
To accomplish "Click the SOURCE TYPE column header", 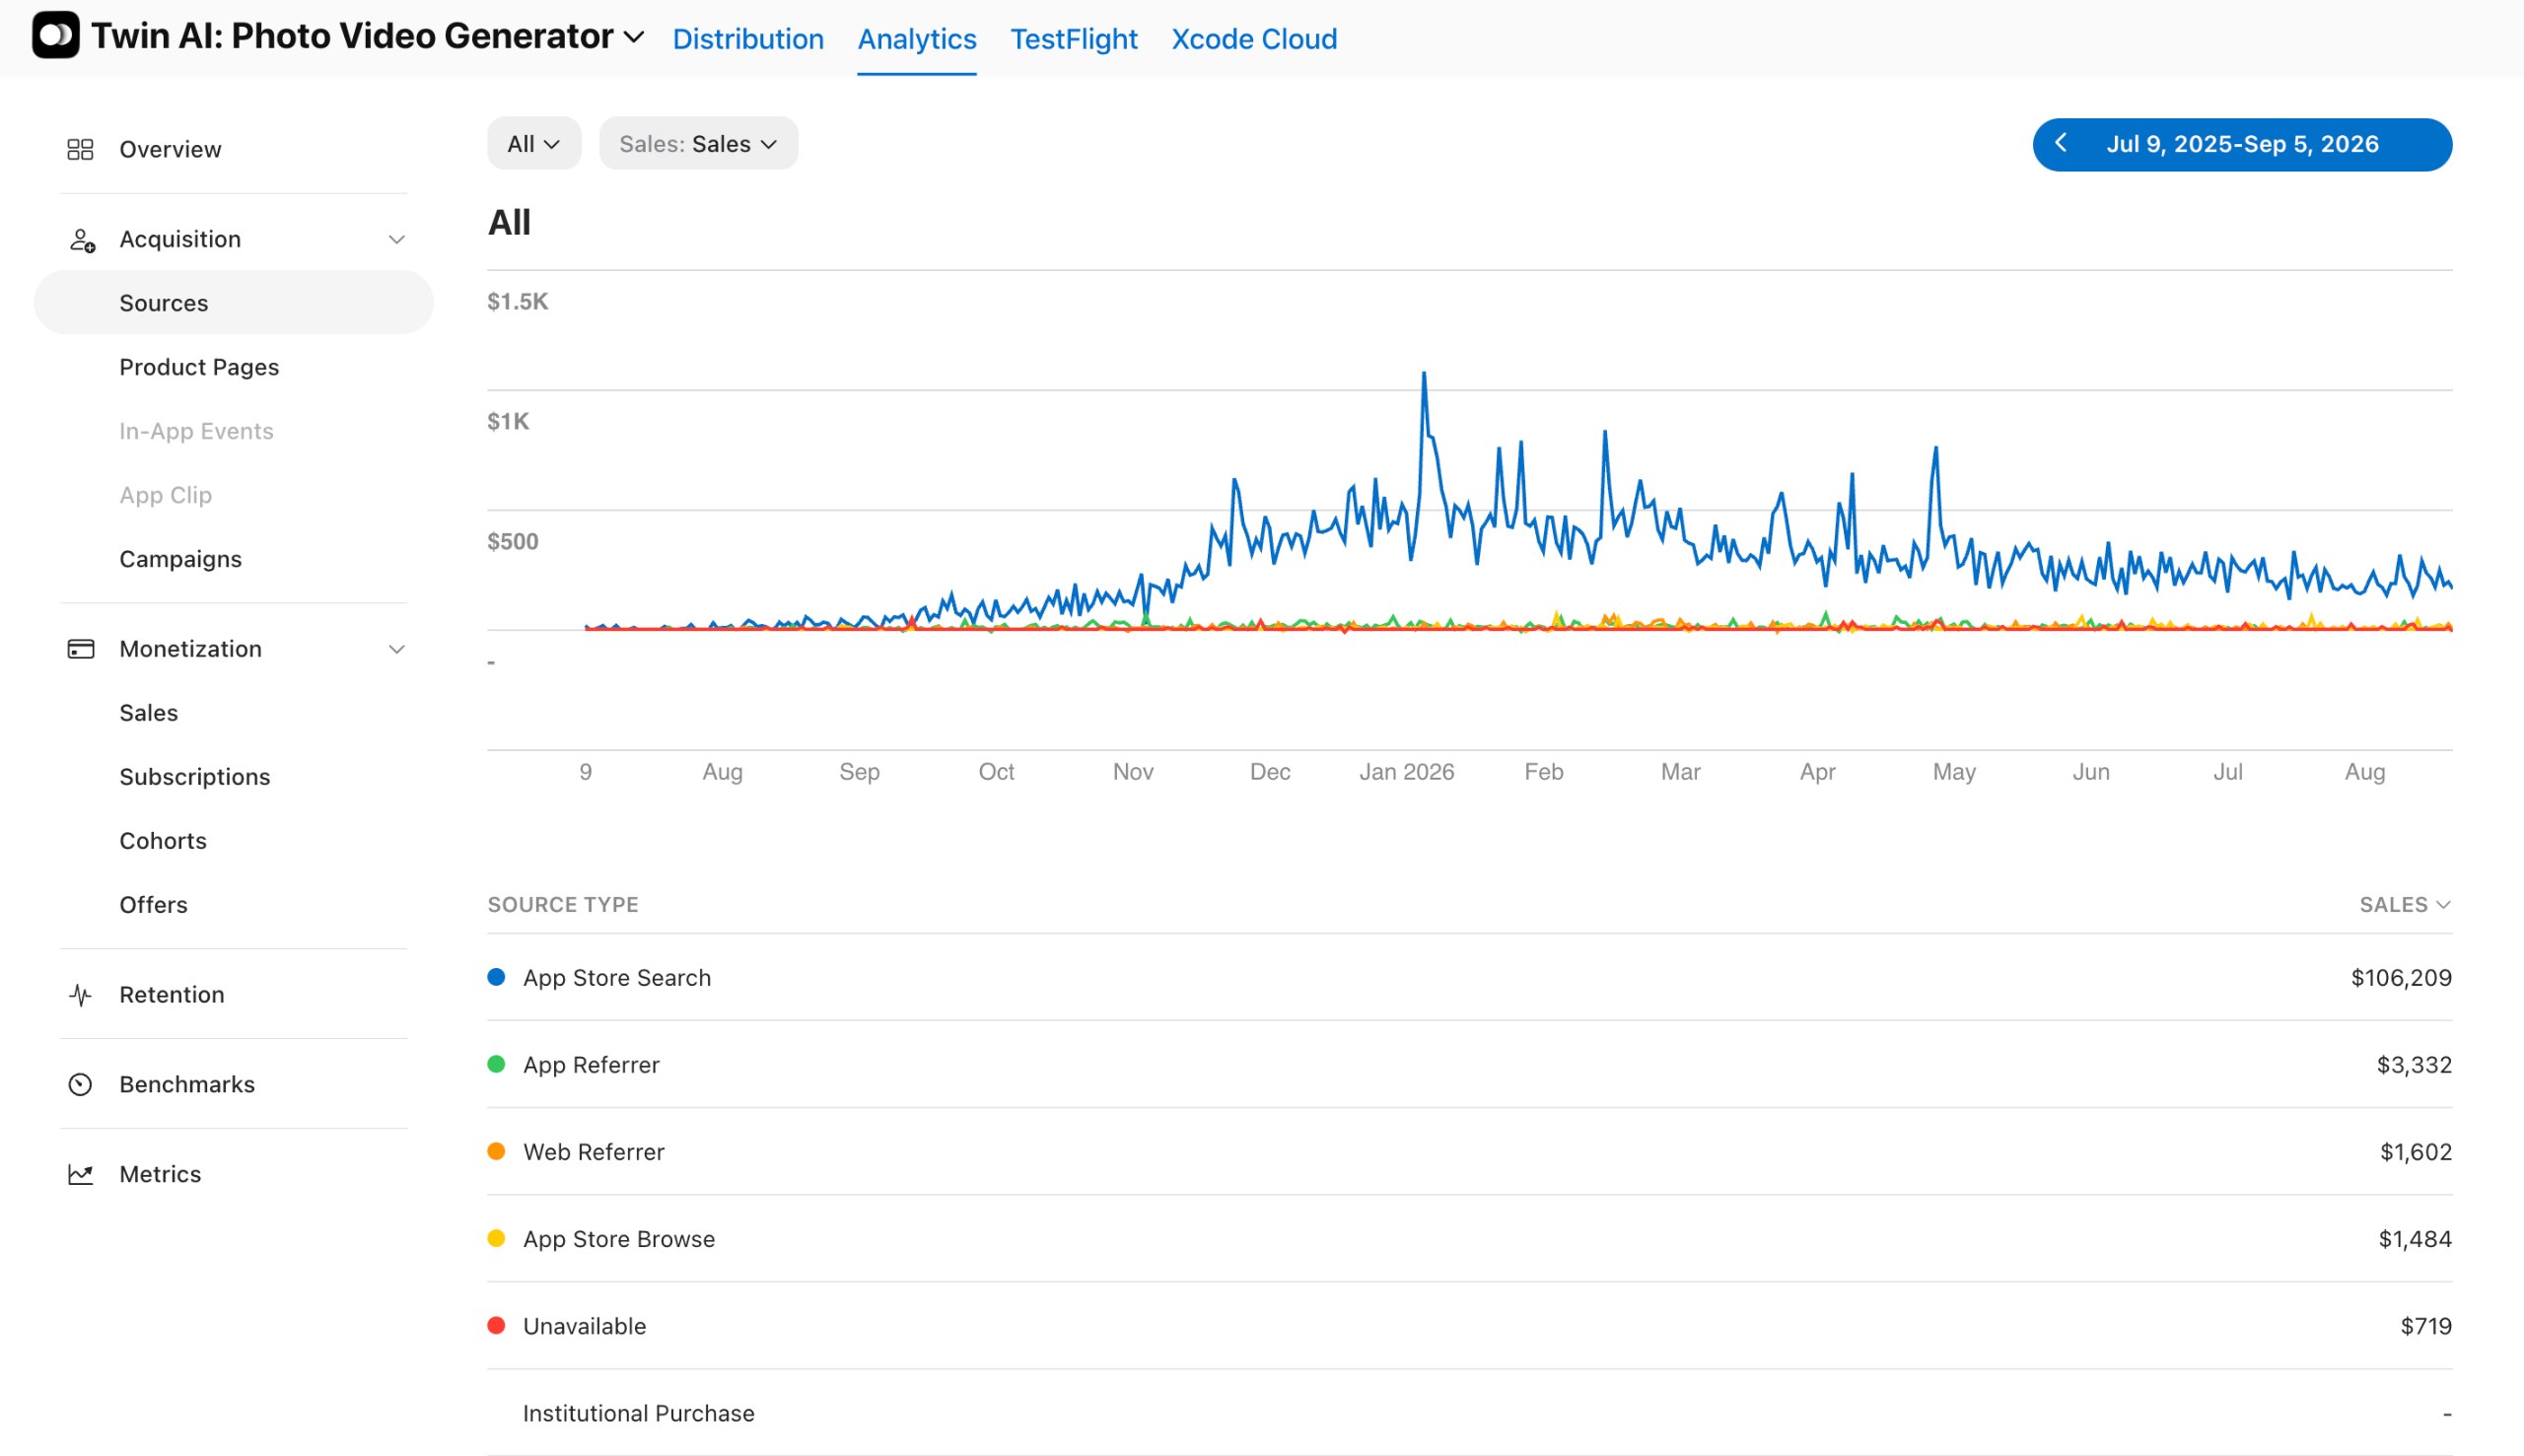I will tap(563, 905).
